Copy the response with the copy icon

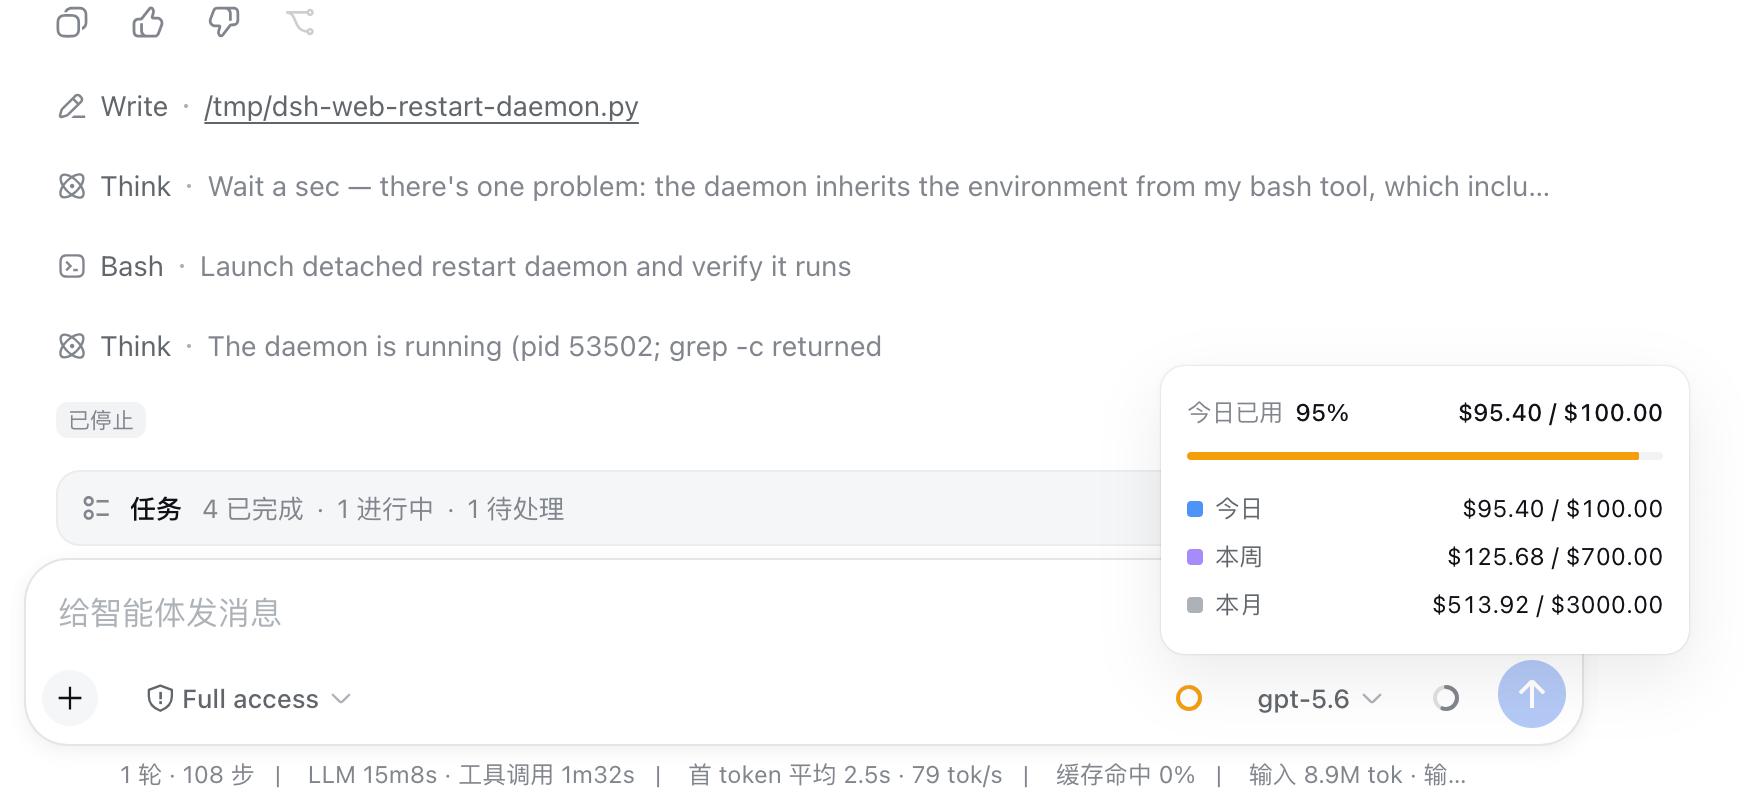point(72,22)
